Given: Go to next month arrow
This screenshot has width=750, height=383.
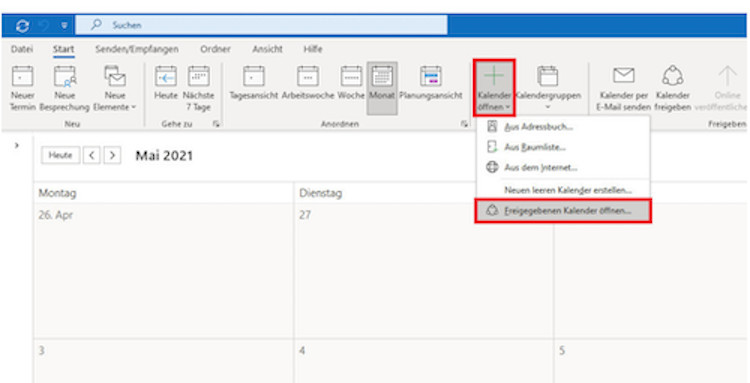Looking at the screenshot, I should point(112,155).
